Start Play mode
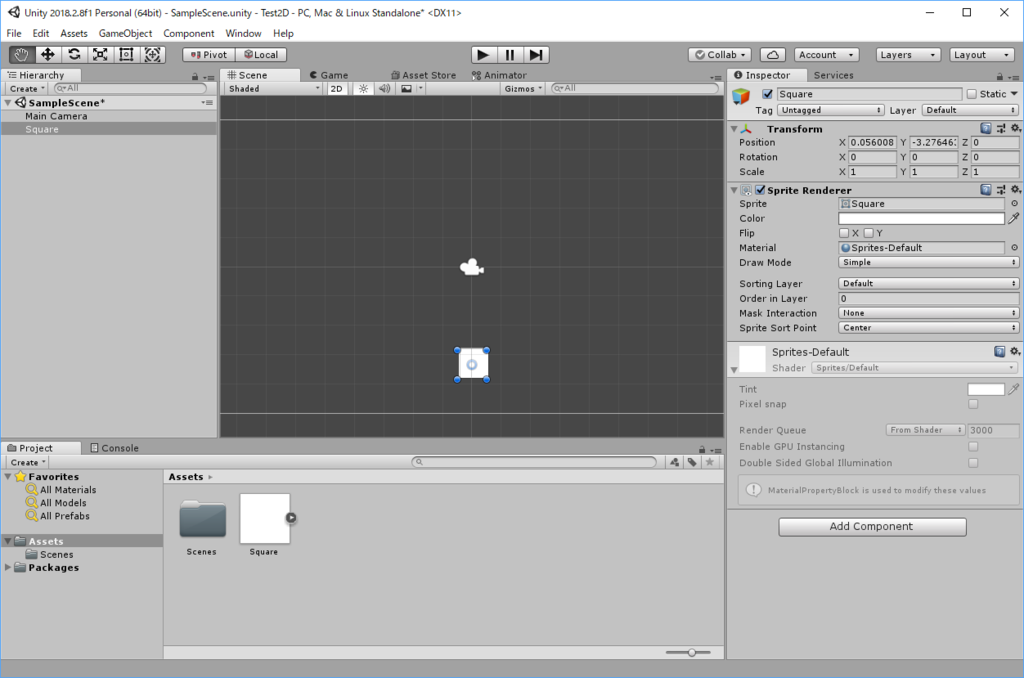Screen dimensions: 1024x678 483,55
